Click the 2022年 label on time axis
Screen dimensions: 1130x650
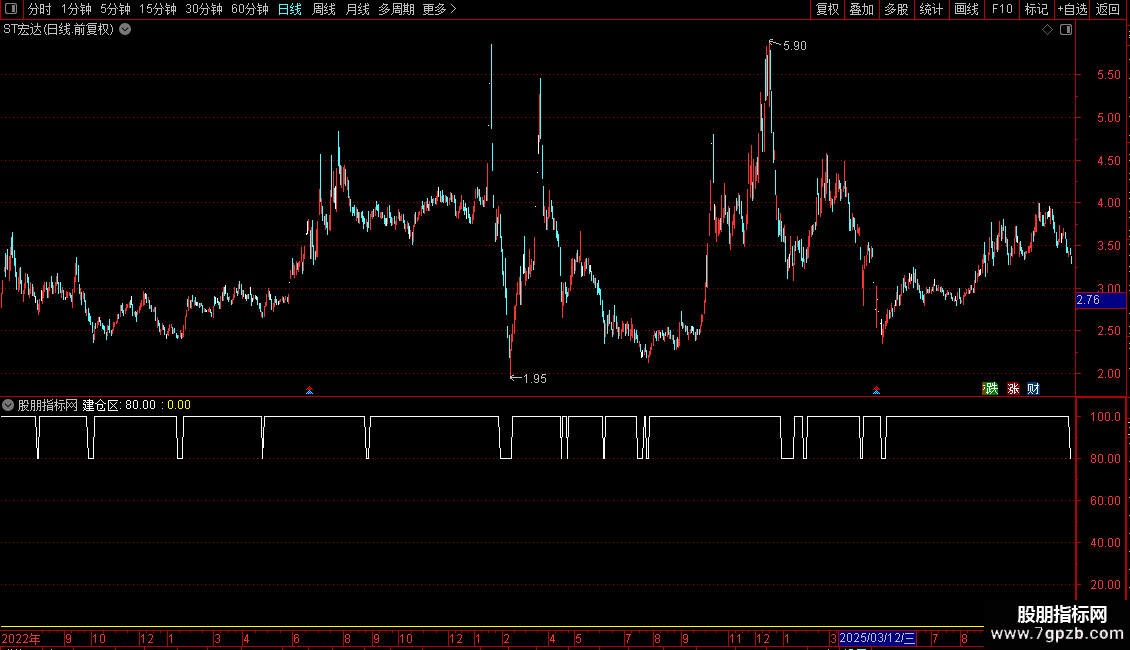point(21,638)
